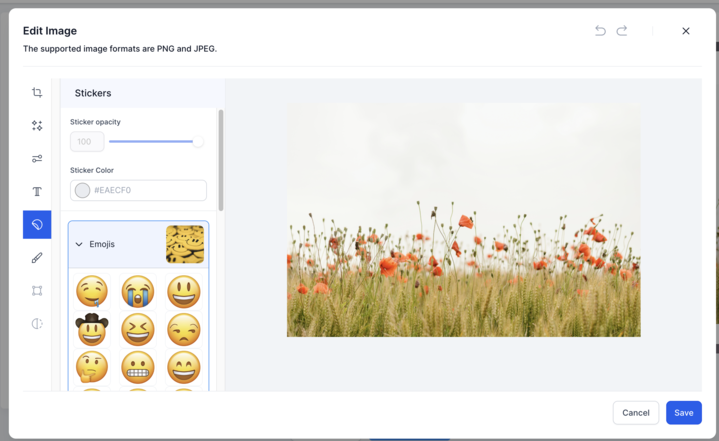Add the drooling face emoji sticker

92,291
